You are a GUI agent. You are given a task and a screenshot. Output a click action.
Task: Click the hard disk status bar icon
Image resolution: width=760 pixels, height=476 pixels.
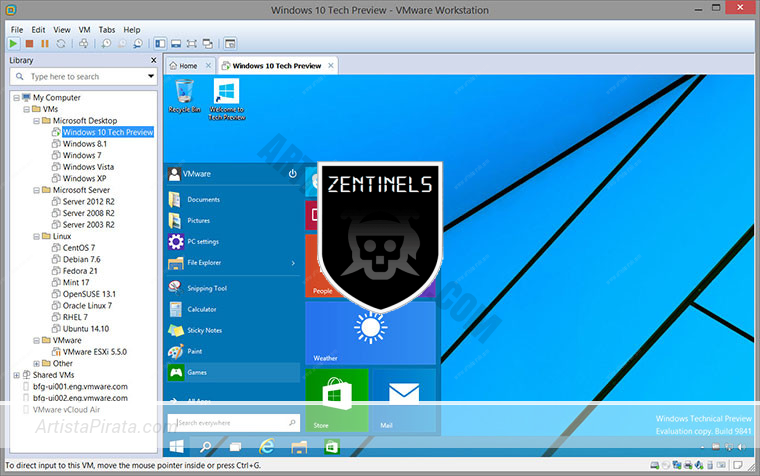654,465
